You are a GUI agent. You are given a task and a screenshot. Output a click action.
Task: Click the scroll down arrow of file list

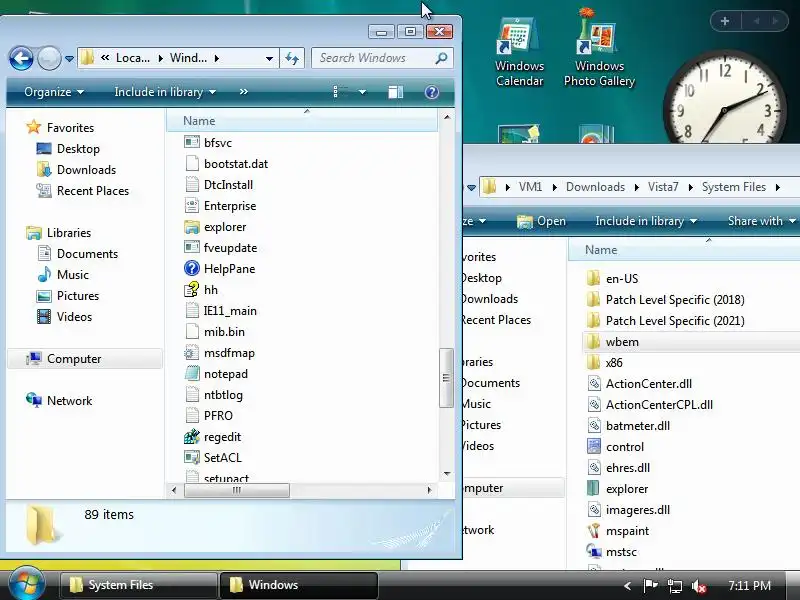[447, 474]
